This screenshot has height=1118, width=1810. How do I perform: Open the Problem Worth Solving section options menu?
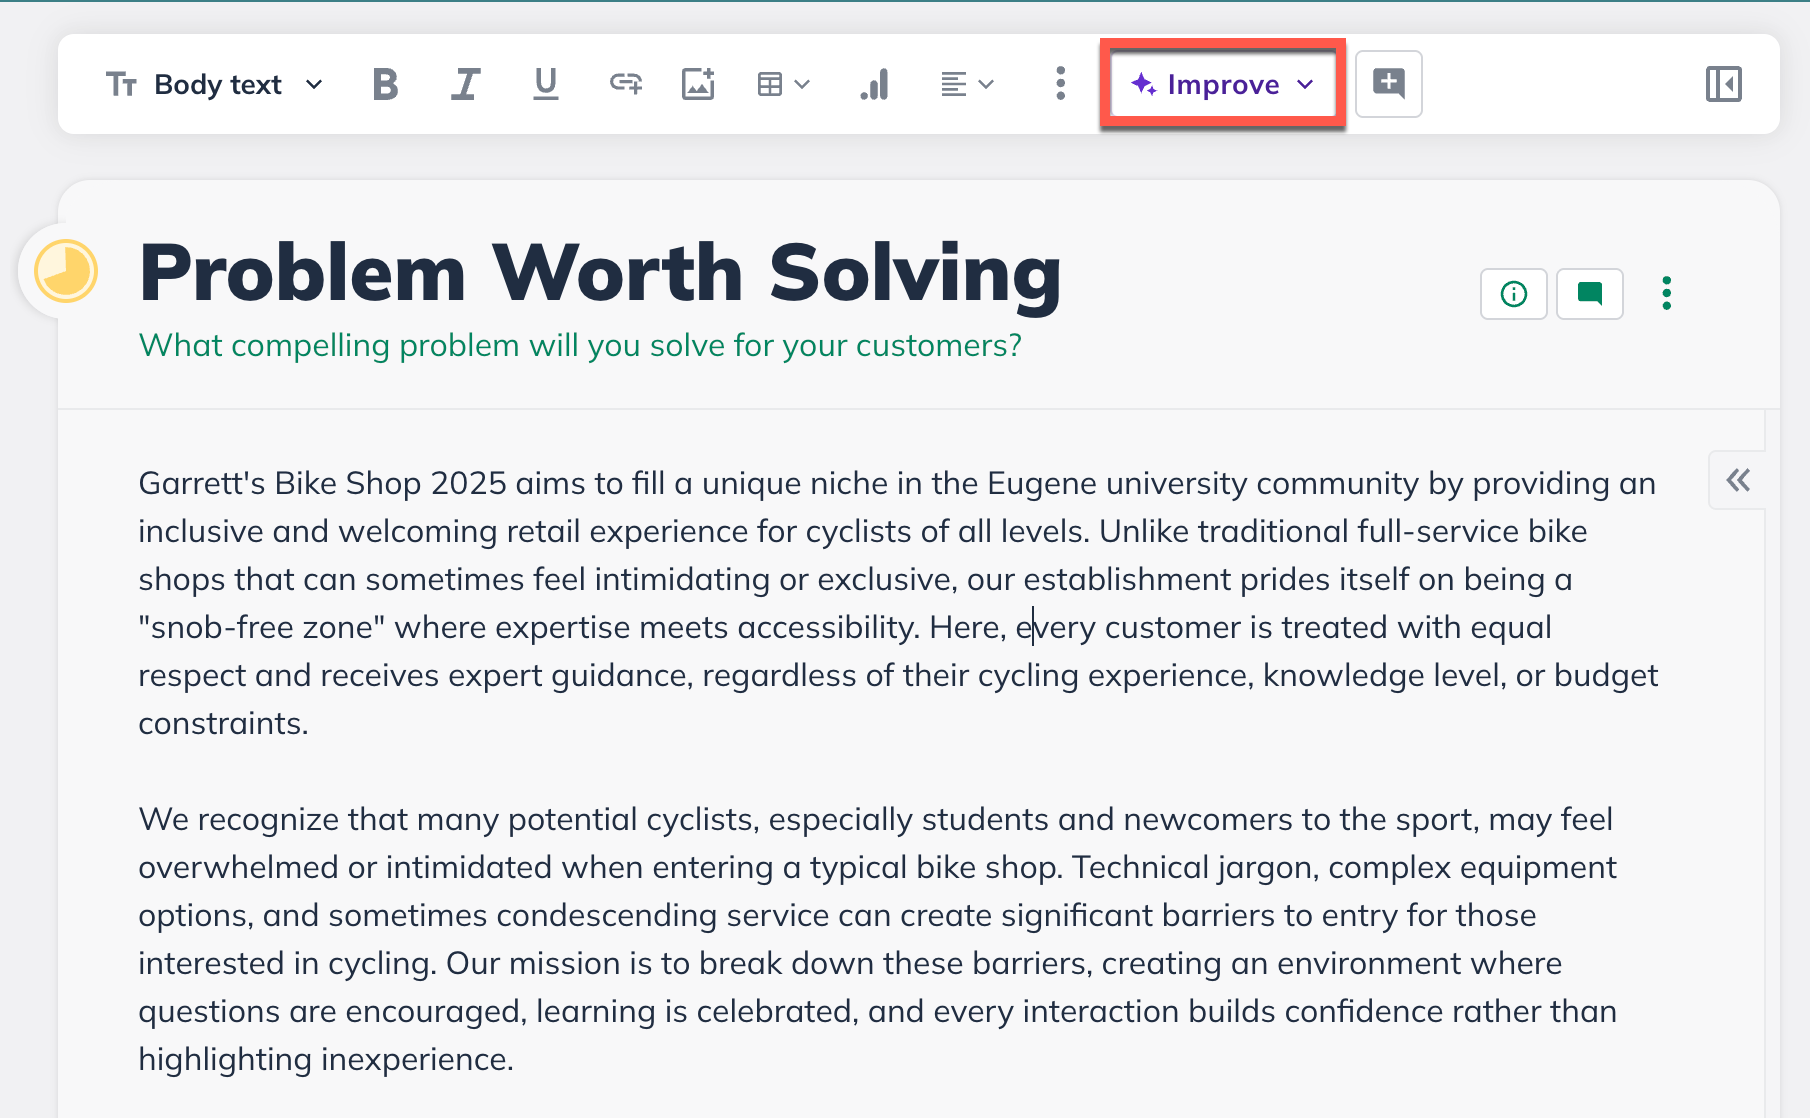click(x=1666, y=294)
